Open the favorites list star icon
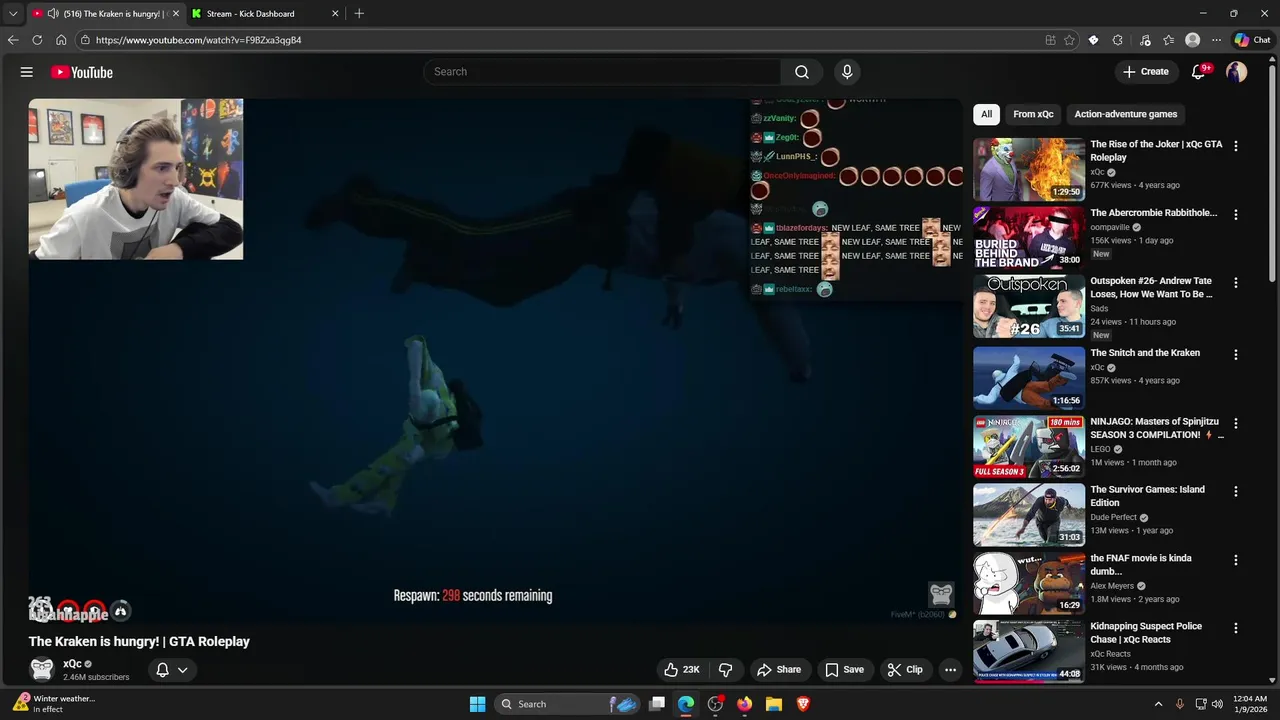Image resolution: width=1280 pixels, height=720 pixels. click(x=1168, y=40)
